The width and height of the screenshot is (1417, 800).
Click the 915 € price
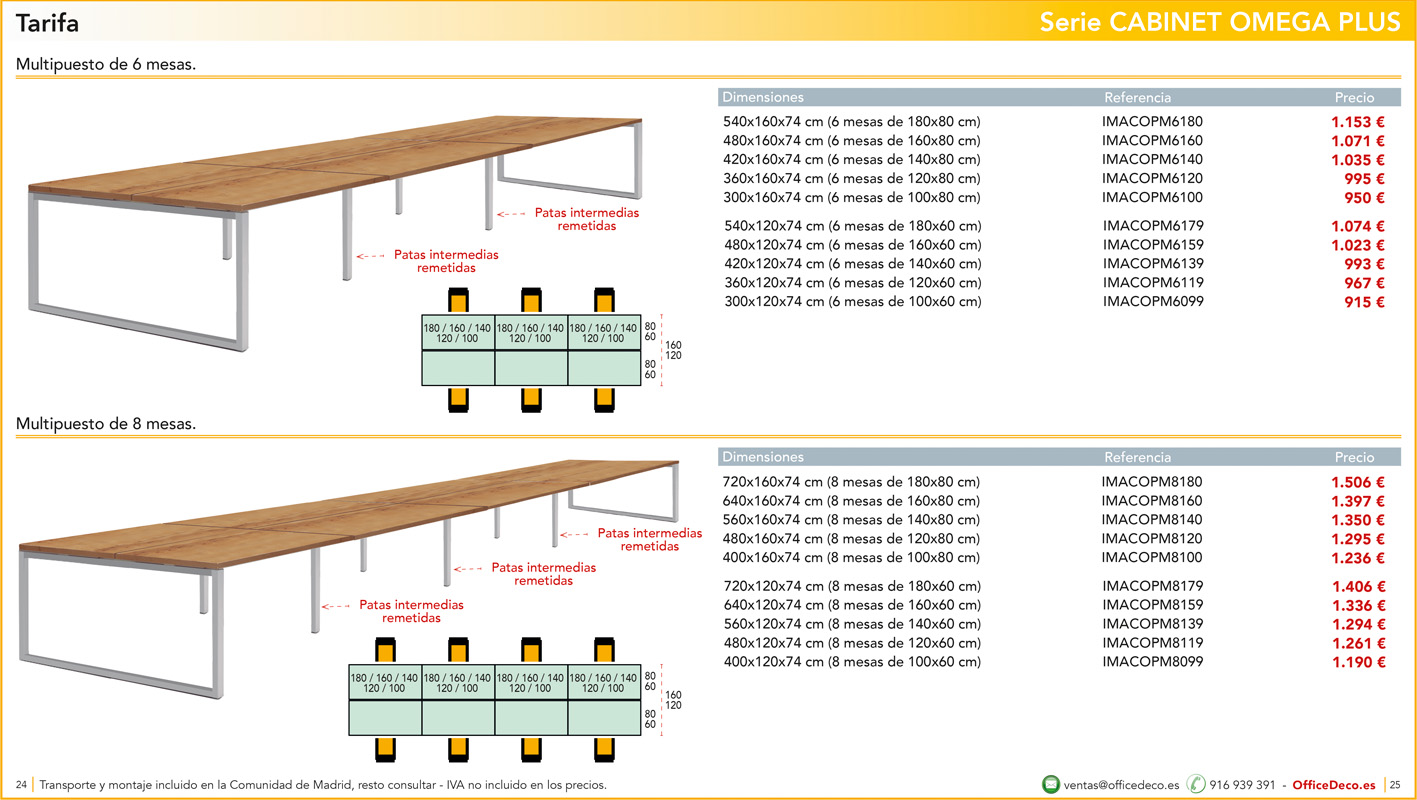coord(1364,302)
